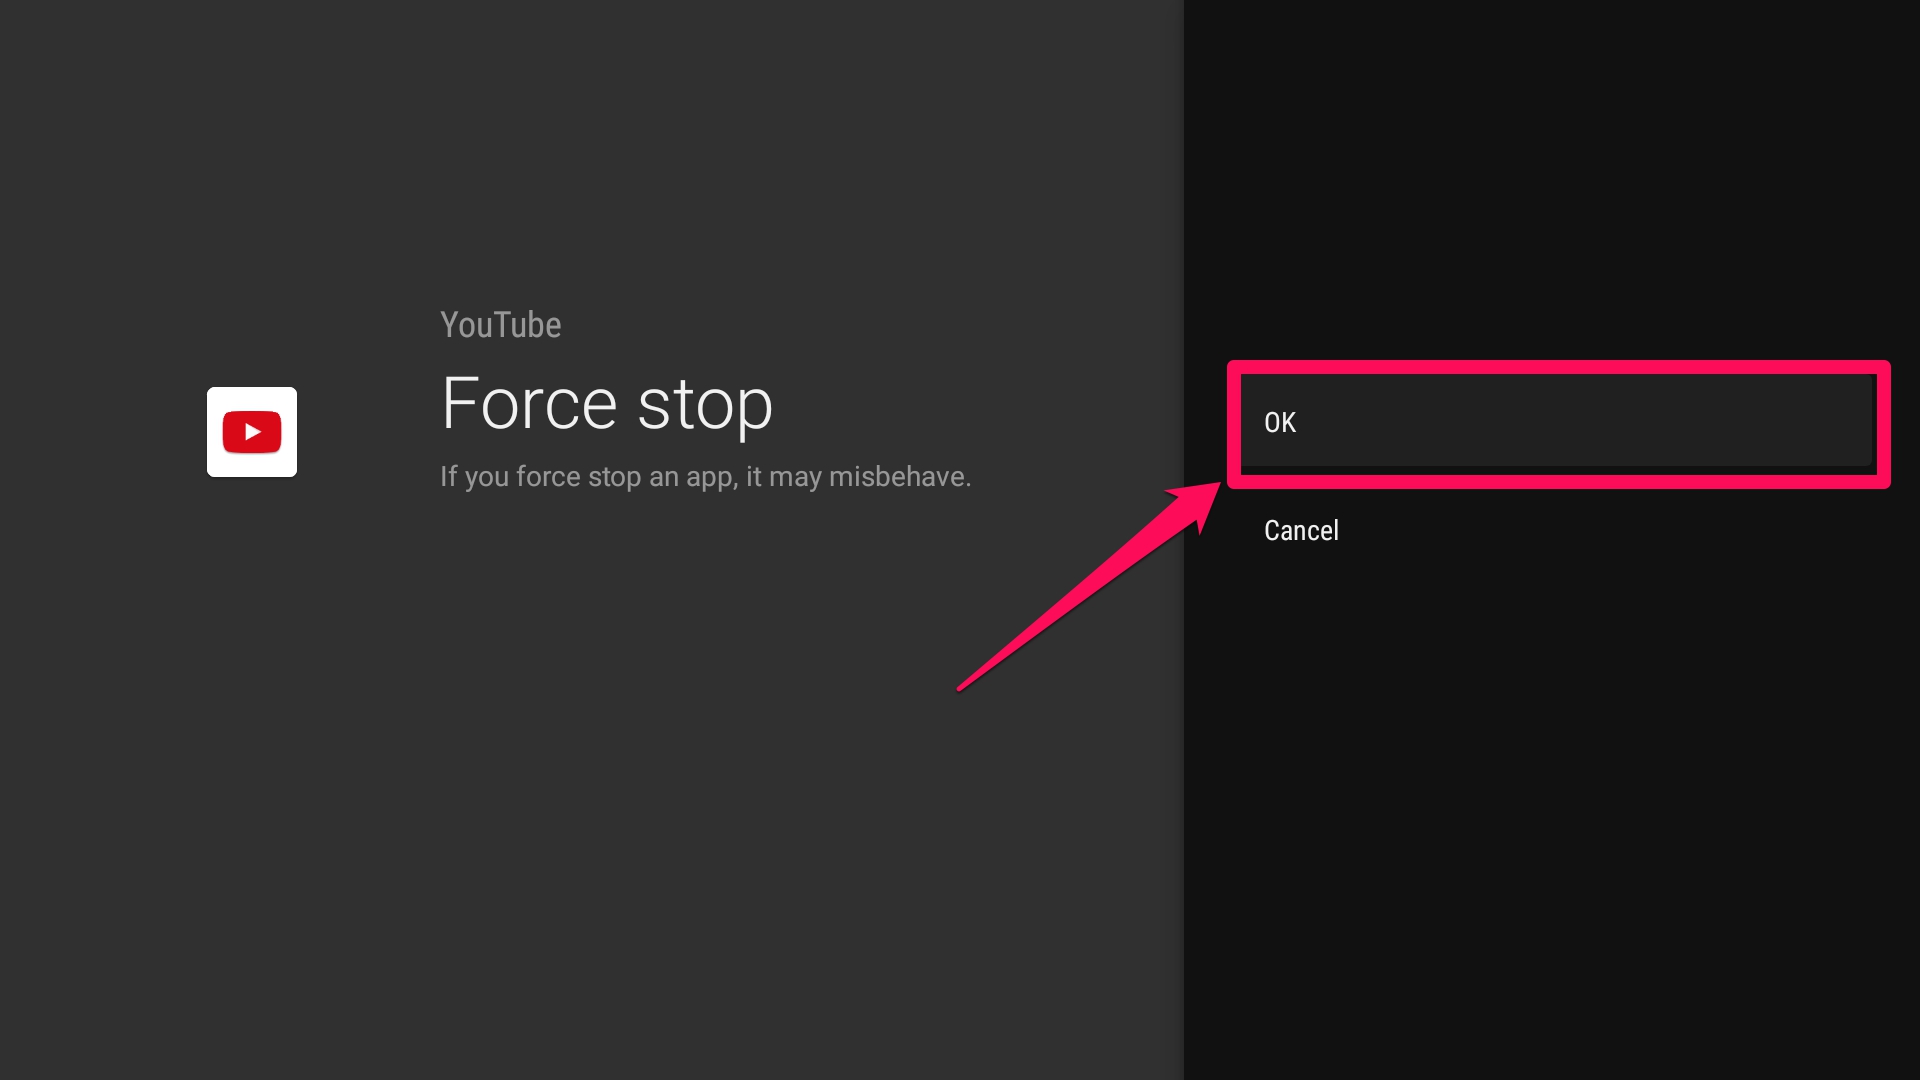This screenshot has height=1080, width=1920.
Task: Click the 'YouTube' app name label
Action: [x=500, y=325]
